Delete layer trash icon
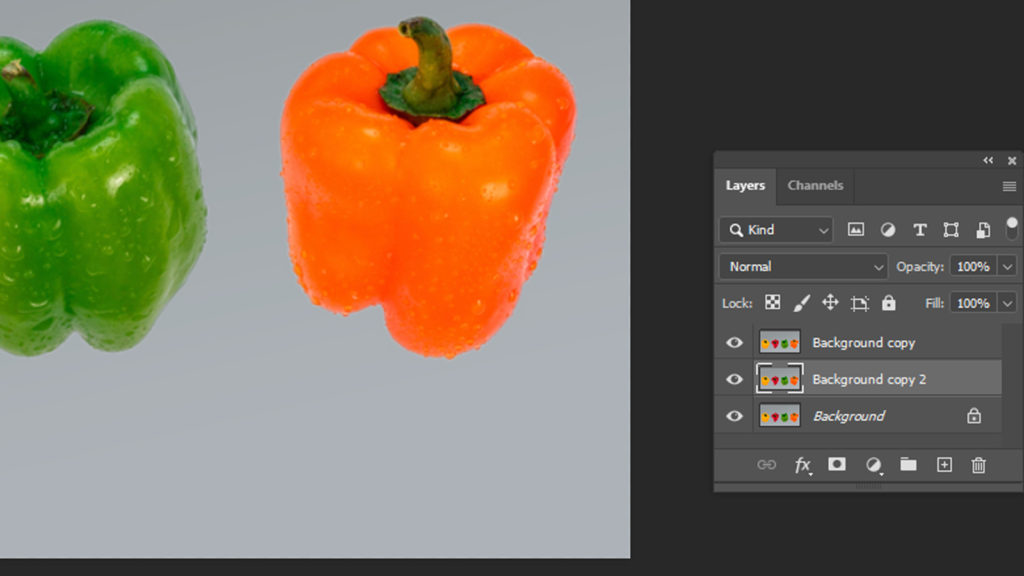 click(x=978, y=465)
